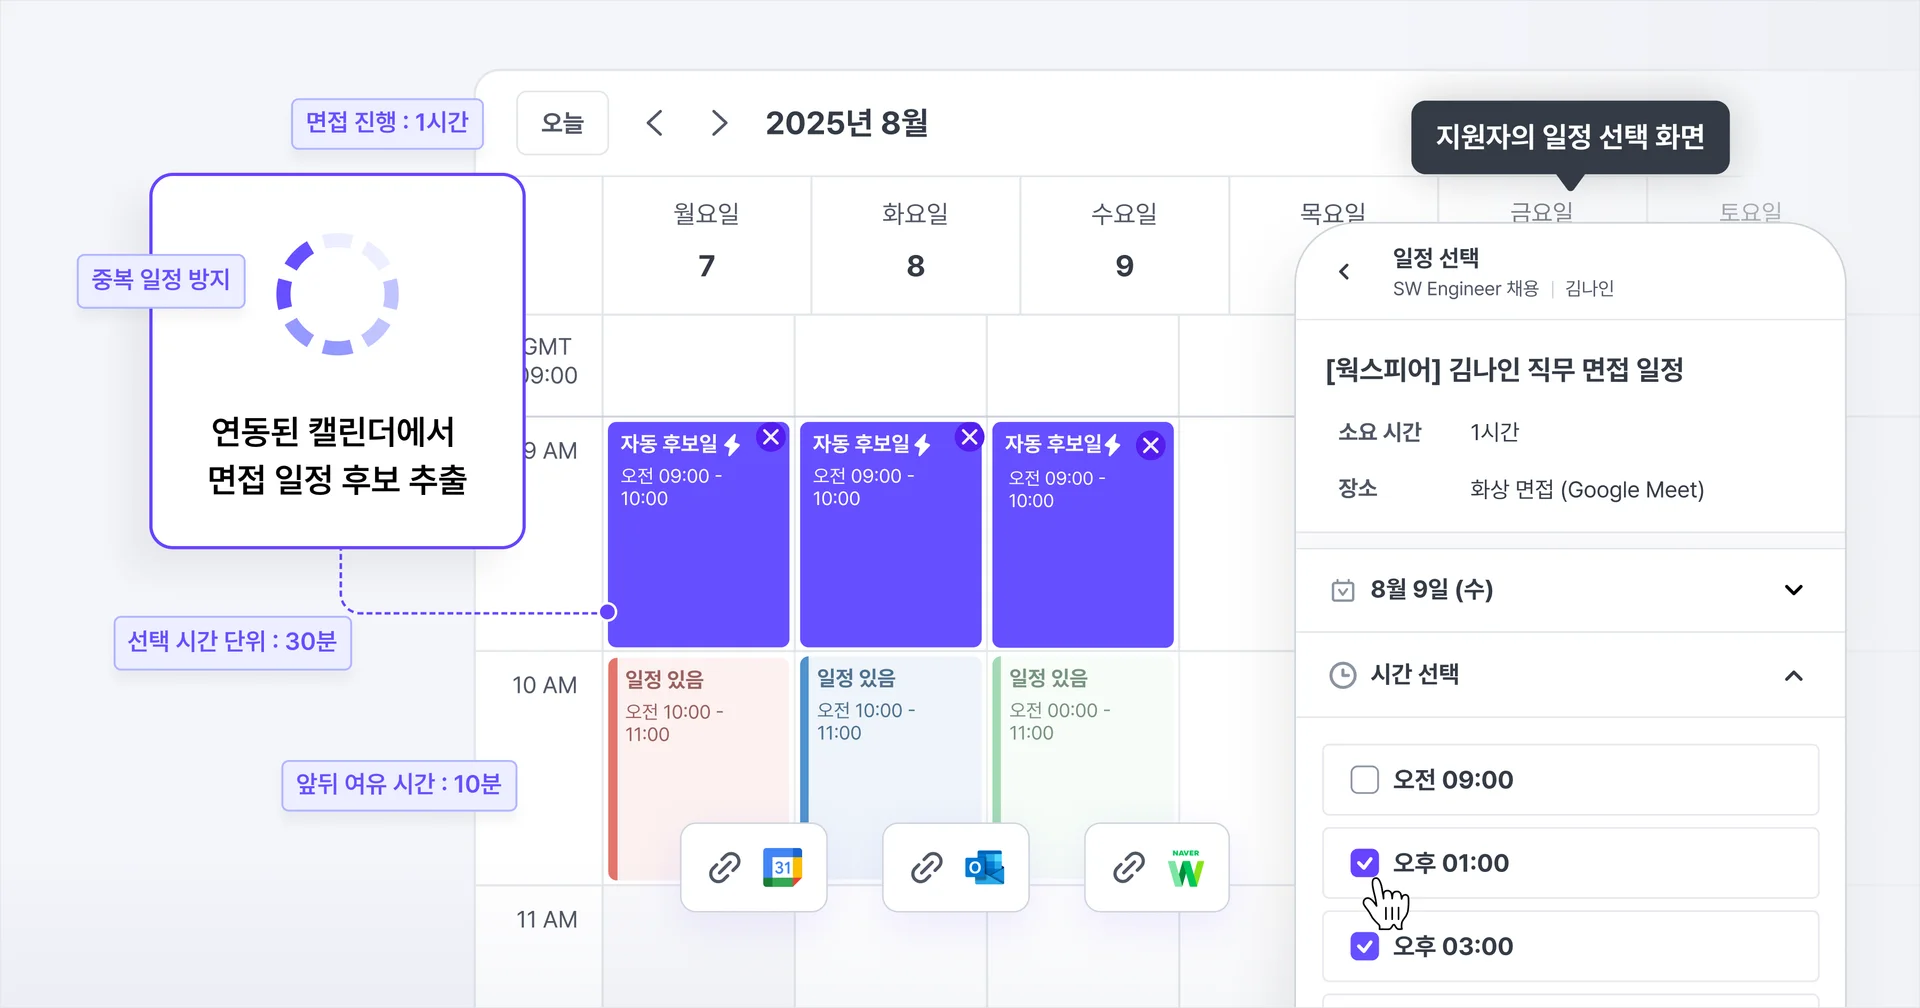Click the calendar icon next to 8월 9일
Screen dimensions: 1920x1008
[1345, 590]
